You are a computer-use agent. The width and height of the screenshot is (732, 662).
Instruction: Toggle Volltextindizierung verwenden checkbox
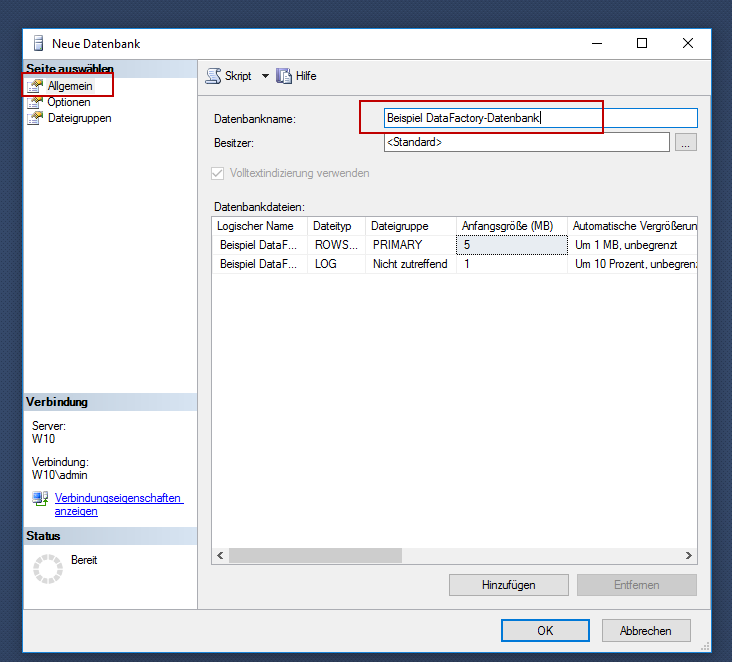coord(218,173)
